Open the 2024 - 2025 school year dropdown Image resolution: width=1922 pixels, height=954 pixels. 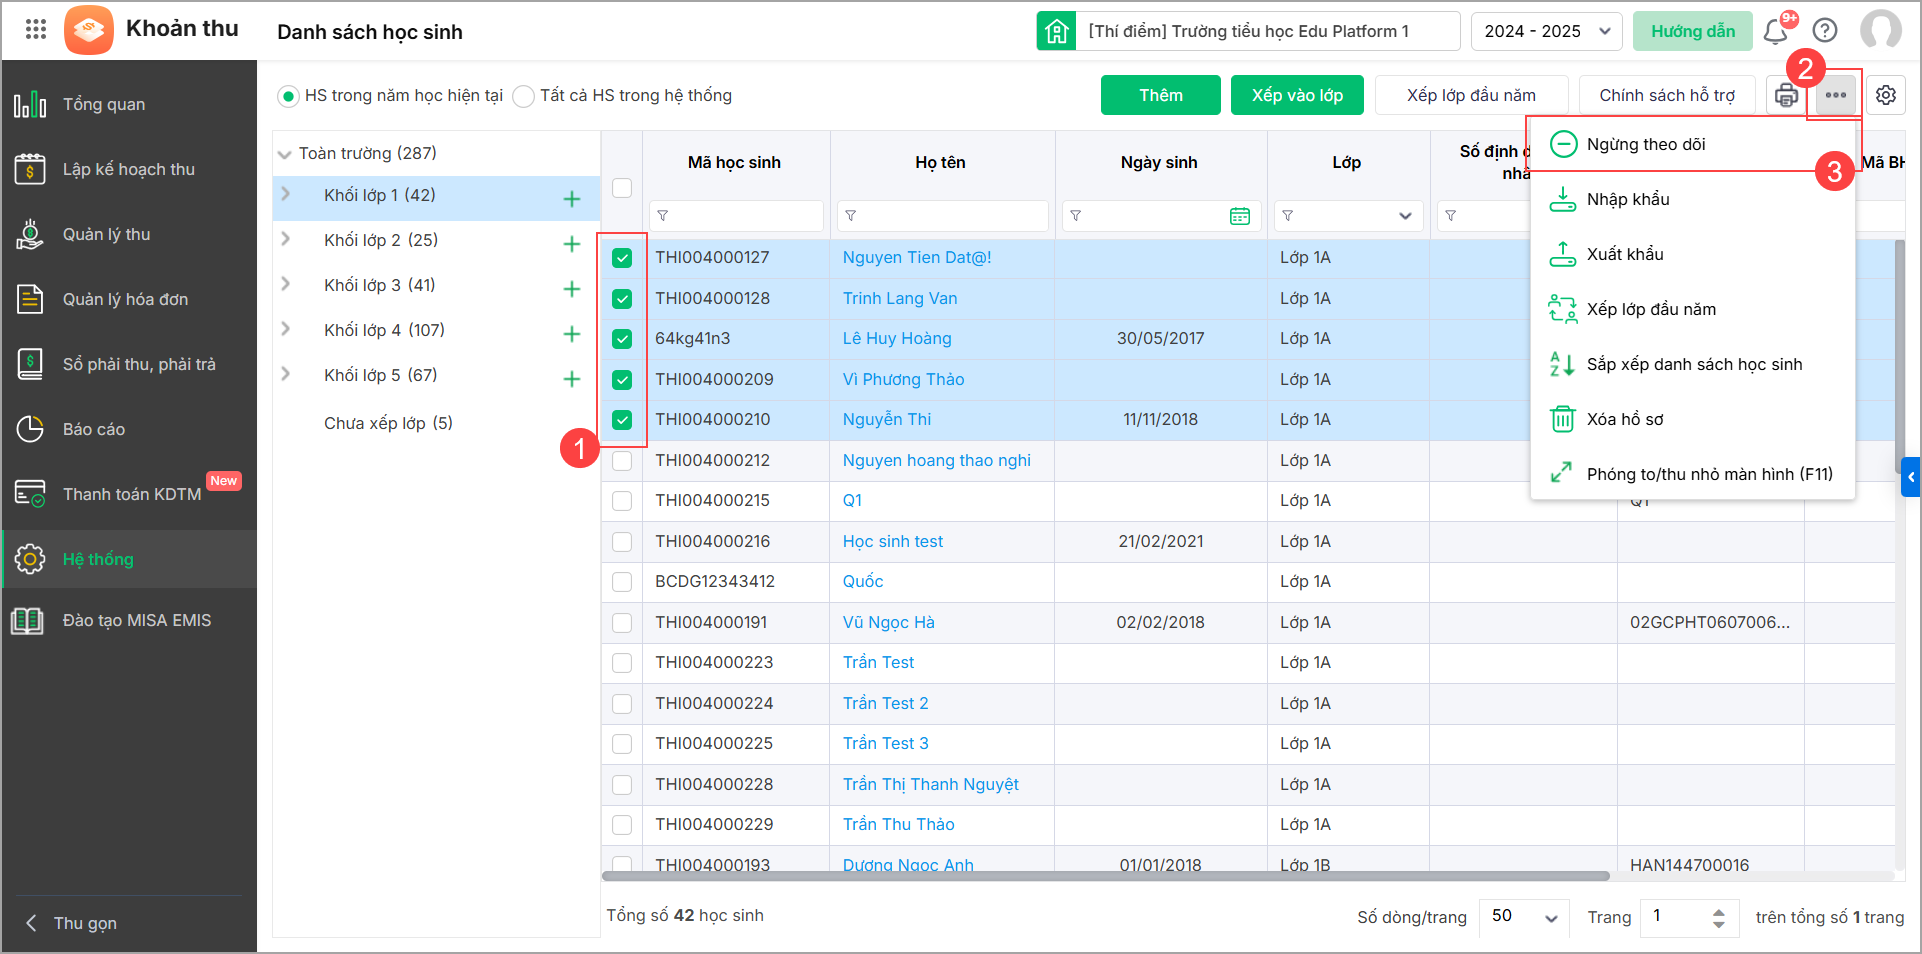1546,31
